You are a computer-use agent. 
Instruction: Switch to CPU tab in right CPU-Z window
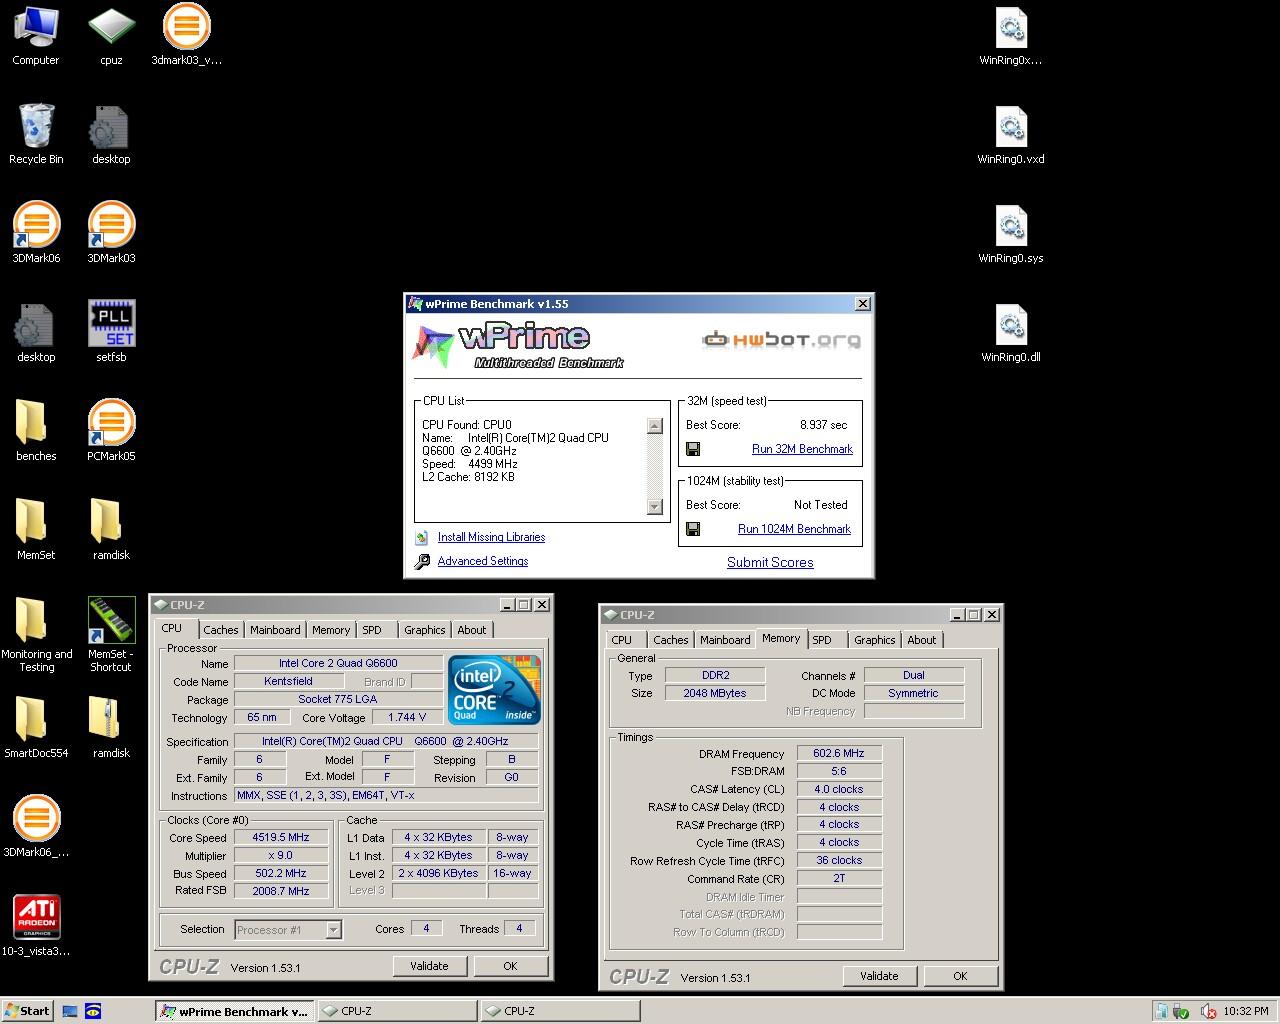(x=622, y=640)
